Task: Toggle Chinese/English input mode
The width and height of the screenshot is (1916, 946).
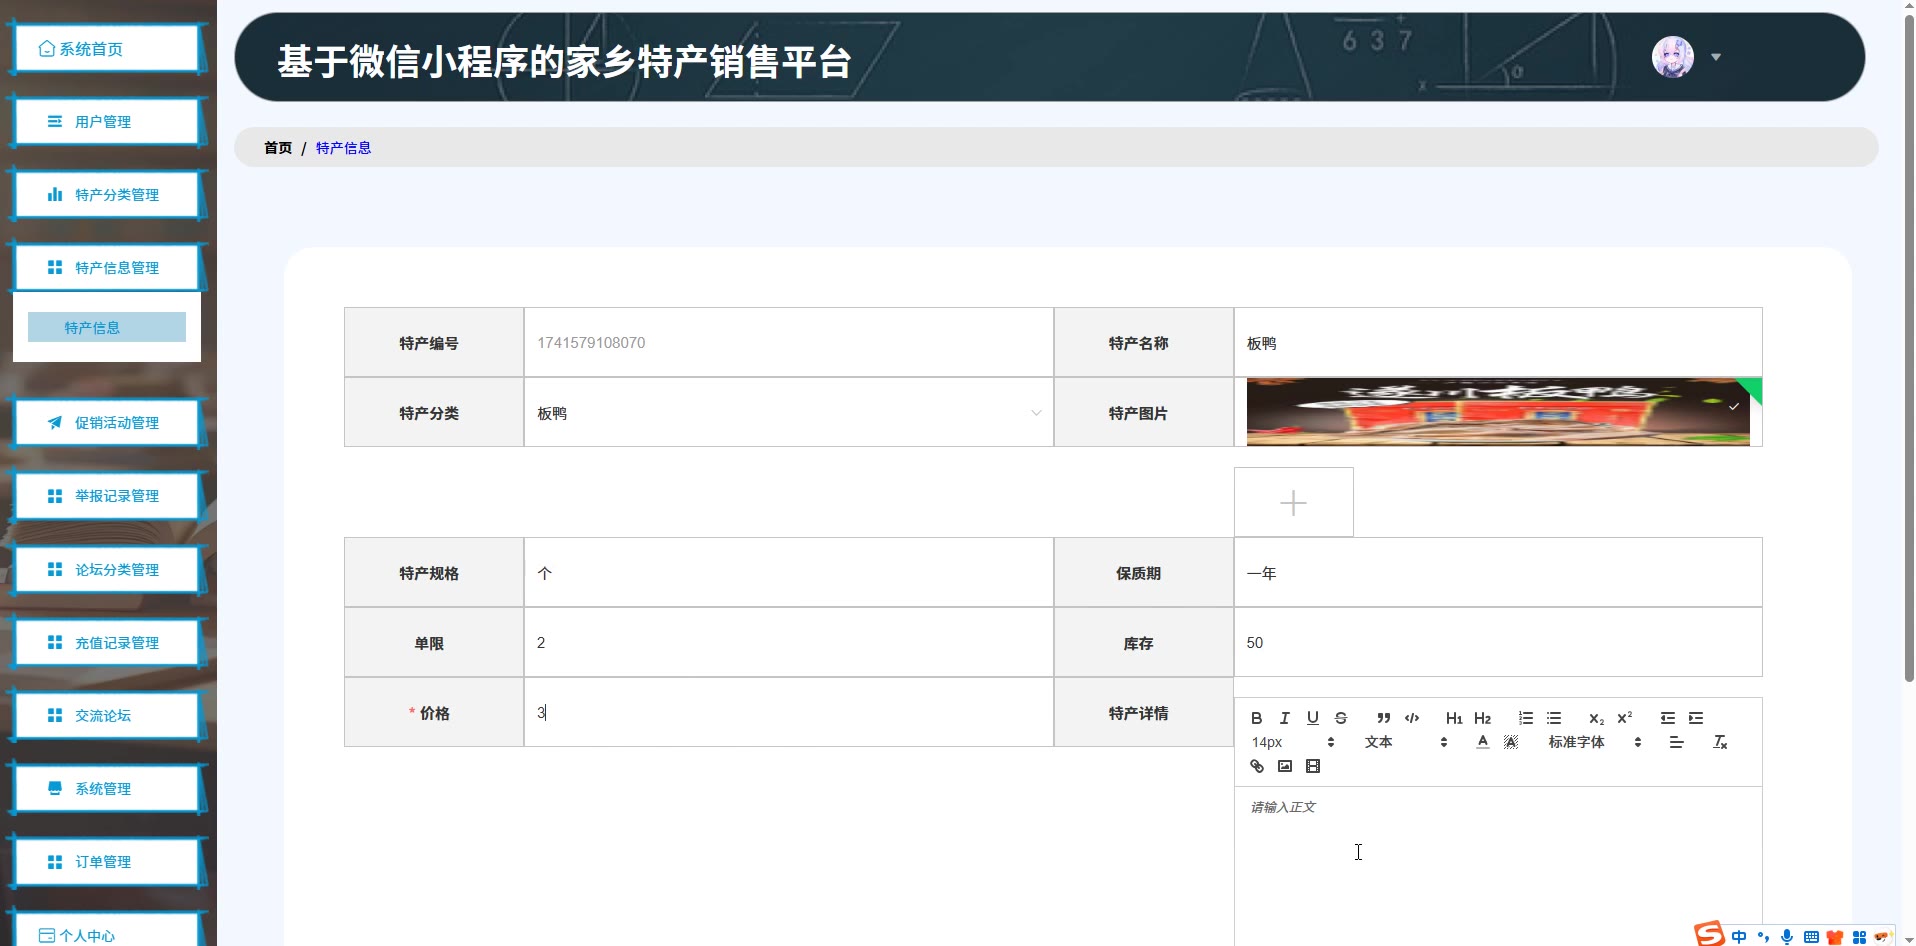Action: 1739,937
